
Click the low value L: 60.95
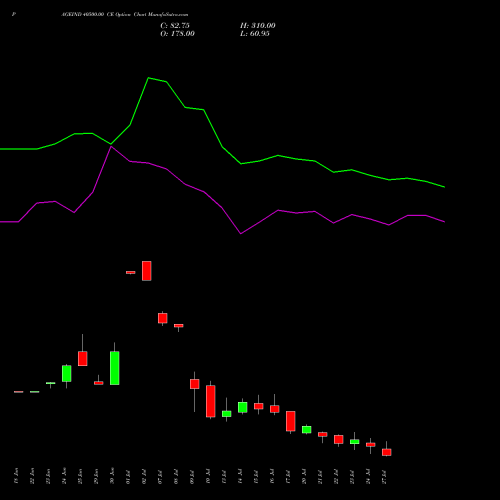click(x=255, y=34)
